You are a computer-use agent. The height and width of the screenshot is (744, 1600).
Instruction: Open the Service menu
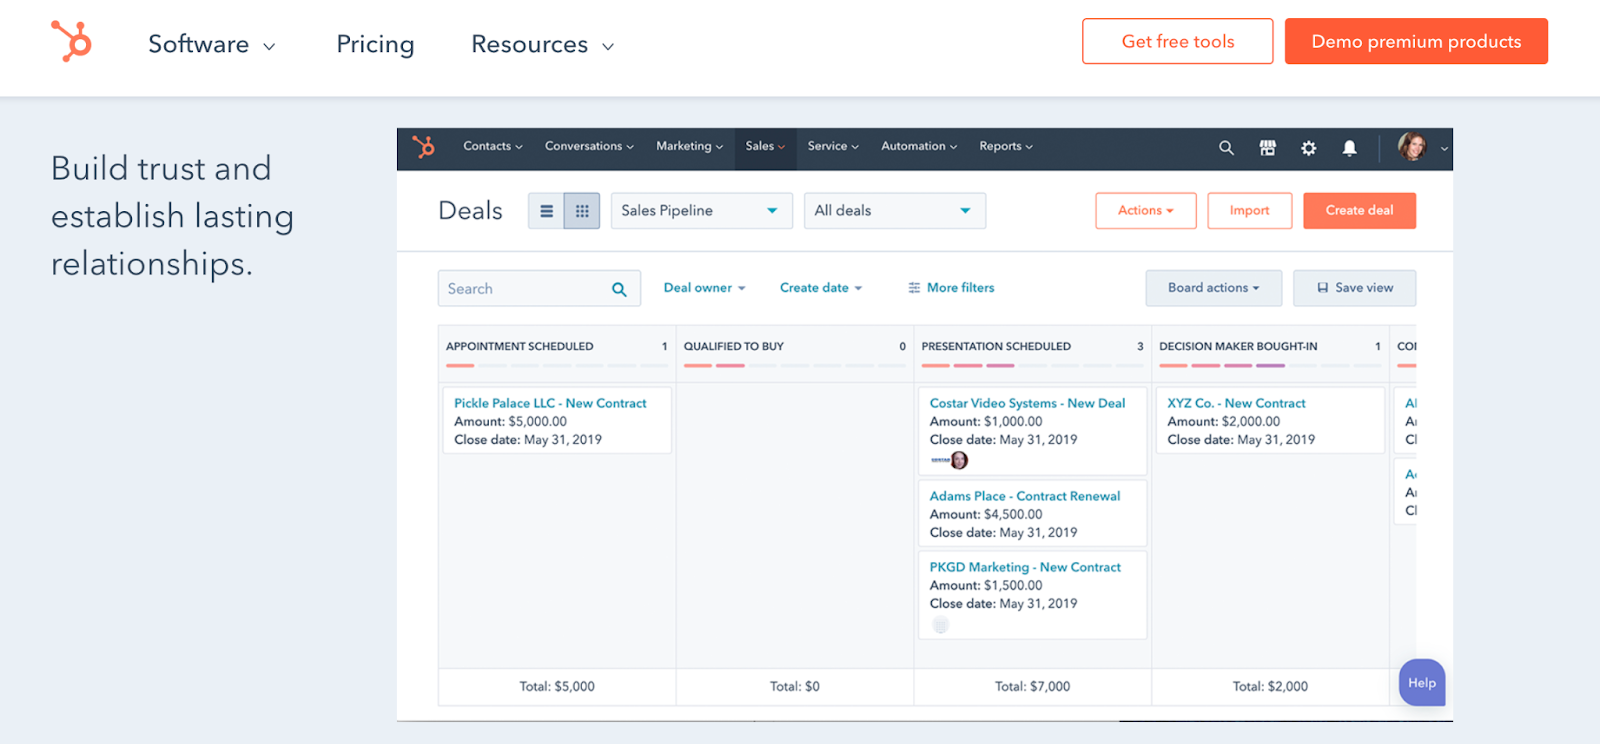coord(833,146)
